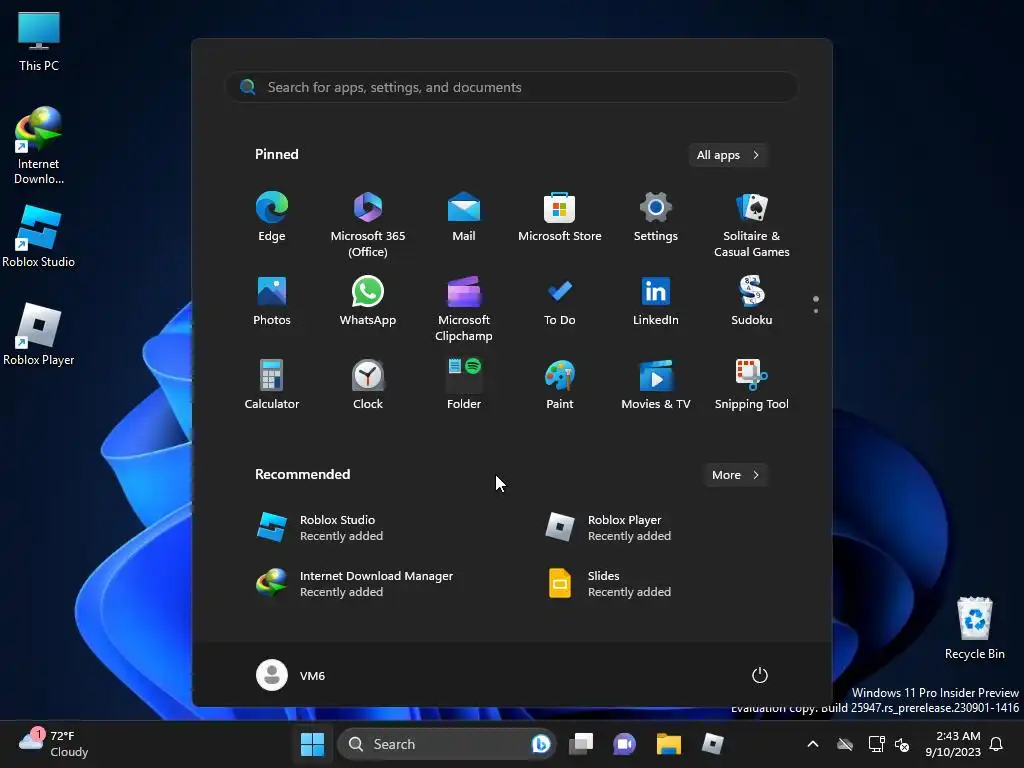Open the clock and date flyout
This screenshot has width=1024, height=768.
952,744
